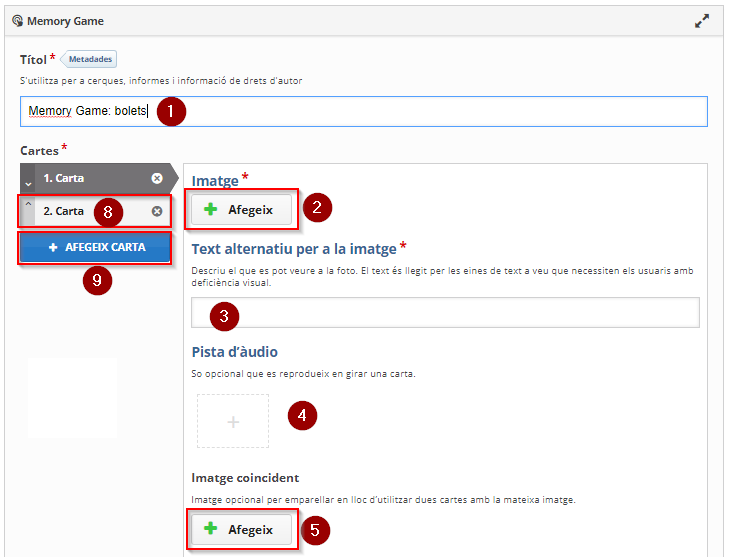Click green plus on Imatge coincident Afegeix
The height and width of the screenshot is (557, 731).
click(210, 529)
